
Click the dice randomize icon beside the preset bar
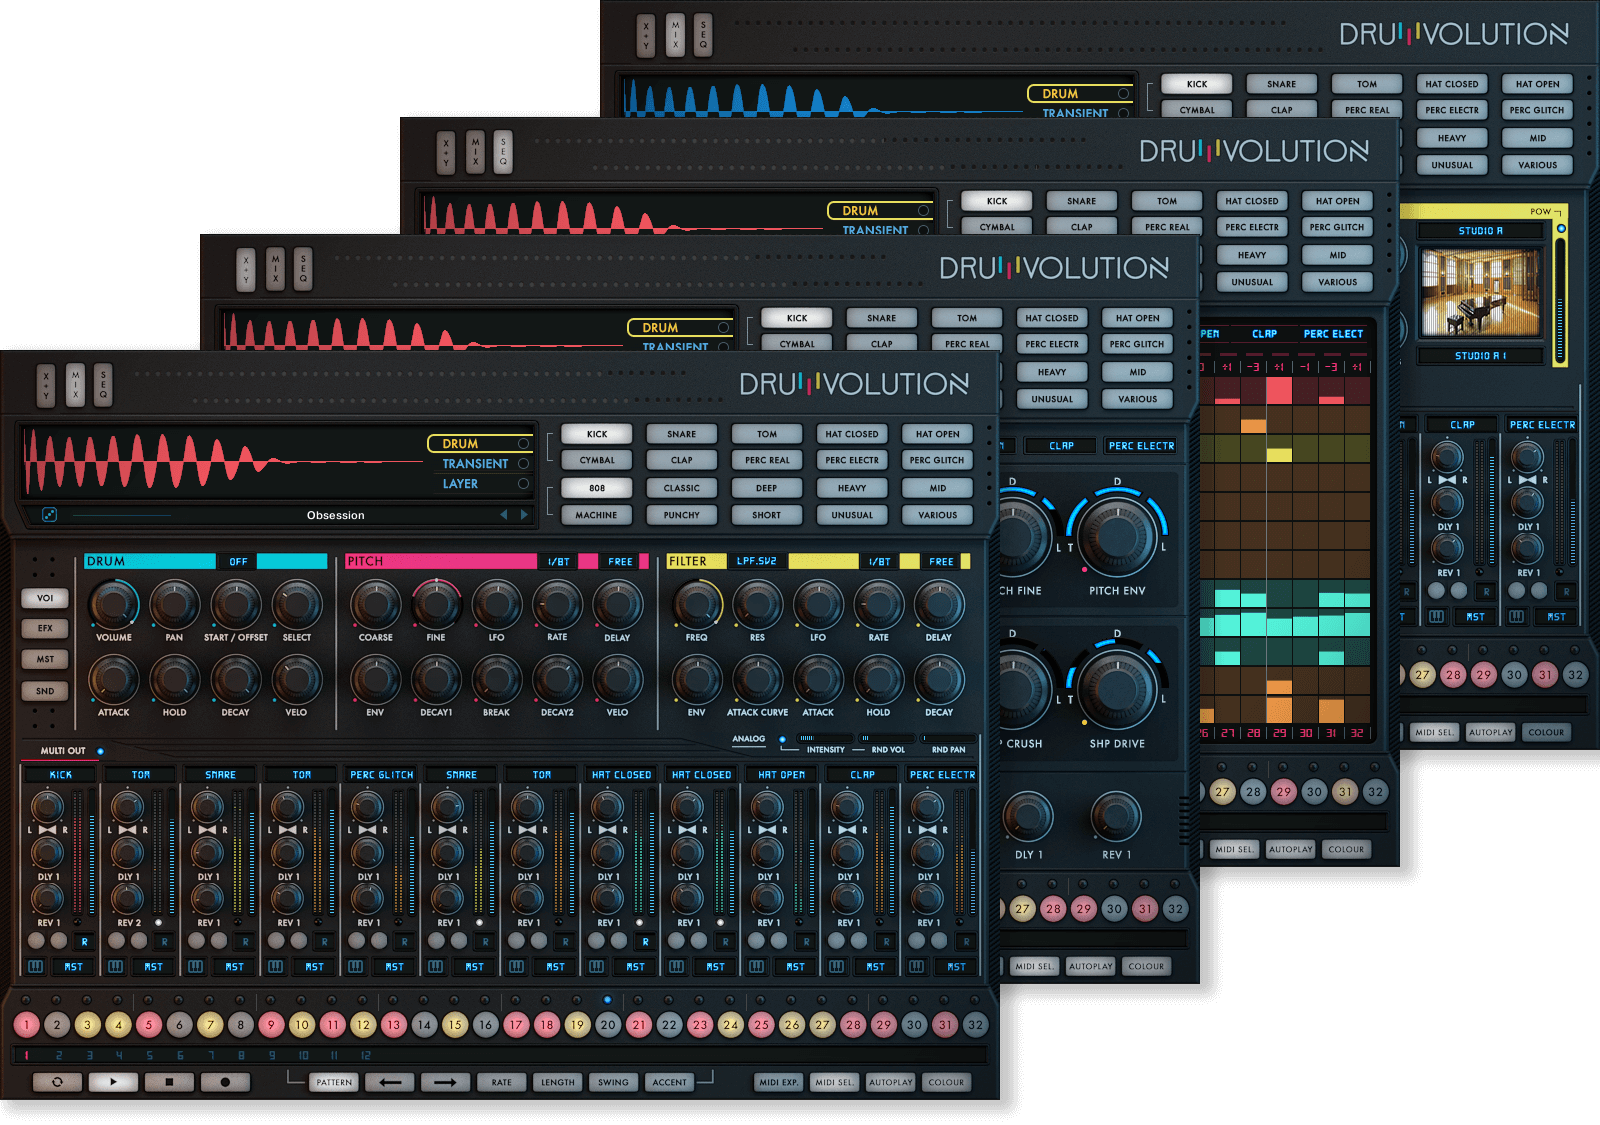click(x=49, y=515)
